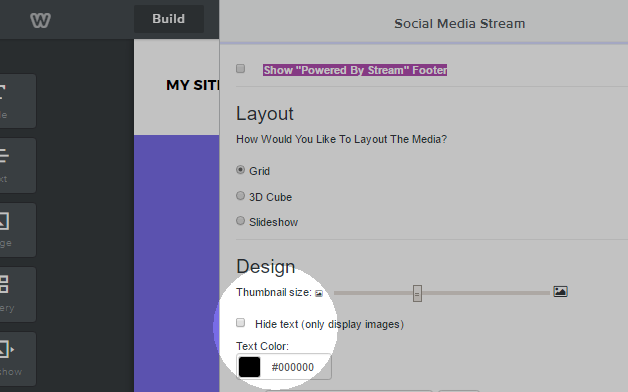Open the black Text Color swatch
Image resolution: width=628 pixels, height=392 pixels.
[x=250, y=367]
